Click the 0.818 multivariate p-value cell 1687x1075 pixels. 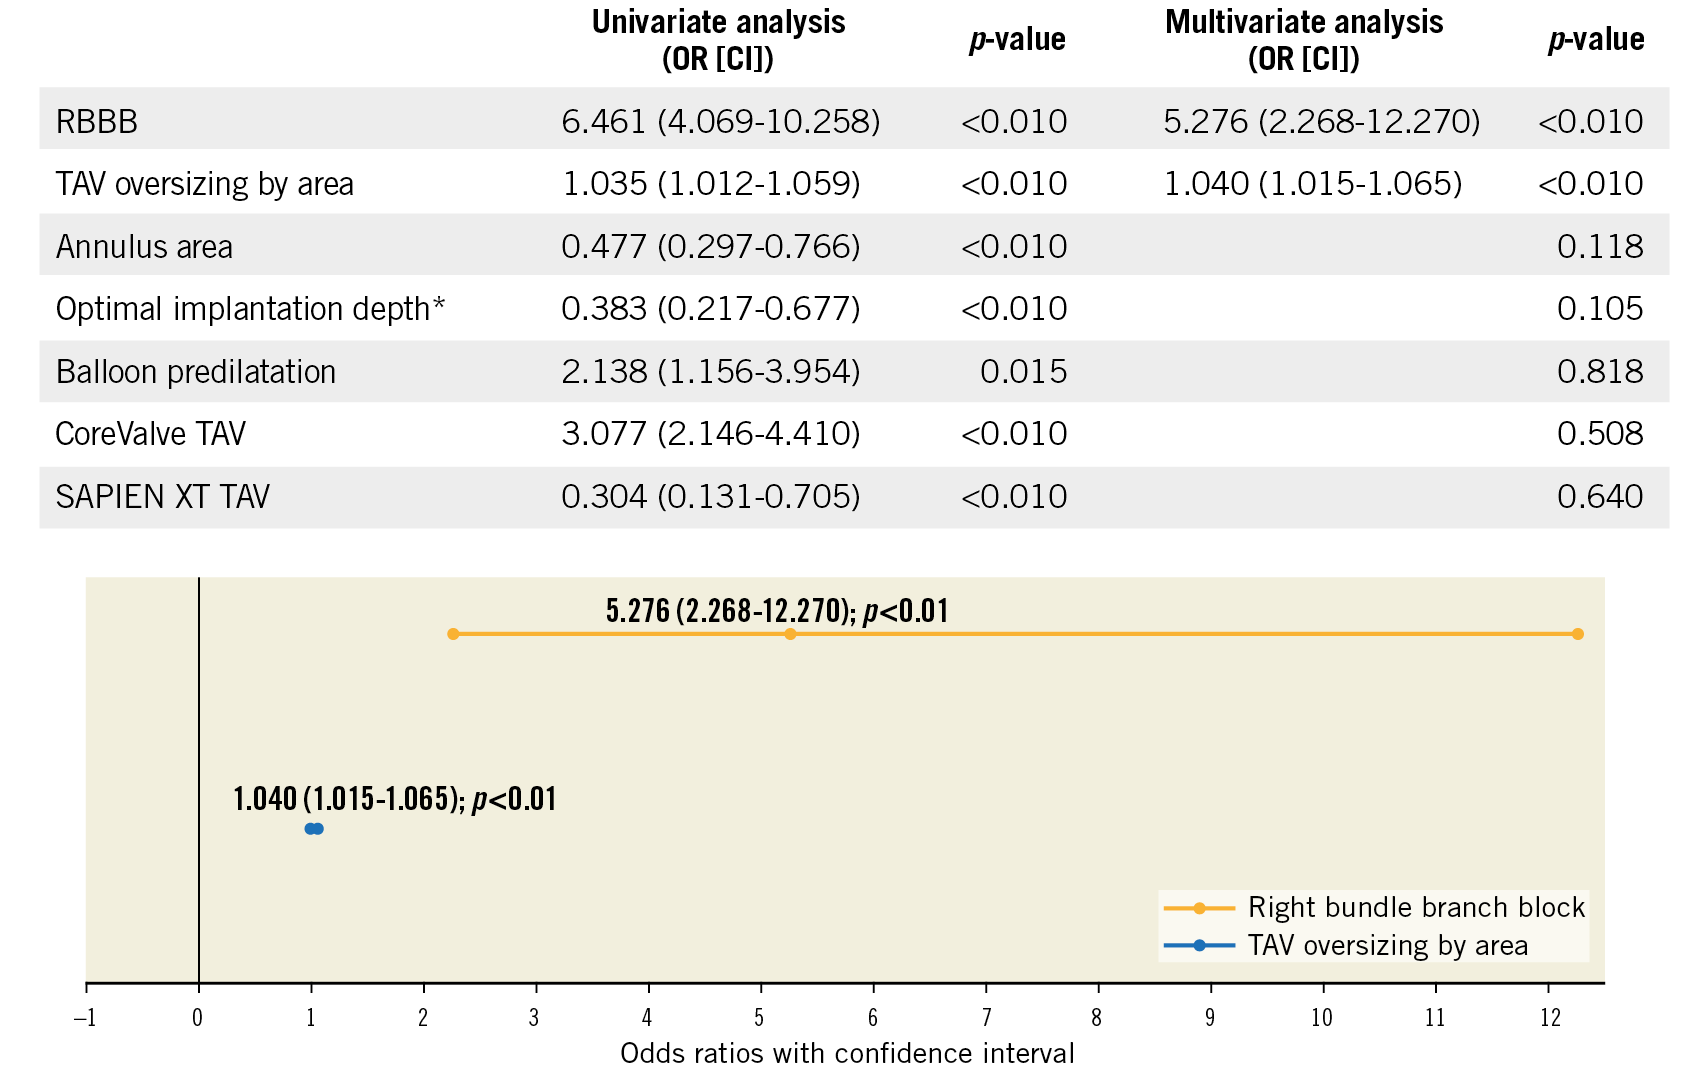pyautogui.click(x=1599, y=372)
